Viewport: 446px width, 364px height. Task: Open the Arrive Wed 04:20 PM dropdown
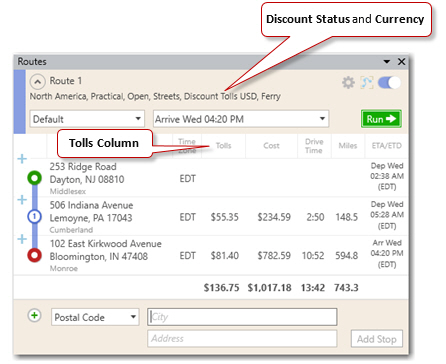pyautogui.click(x=241, y=119)
